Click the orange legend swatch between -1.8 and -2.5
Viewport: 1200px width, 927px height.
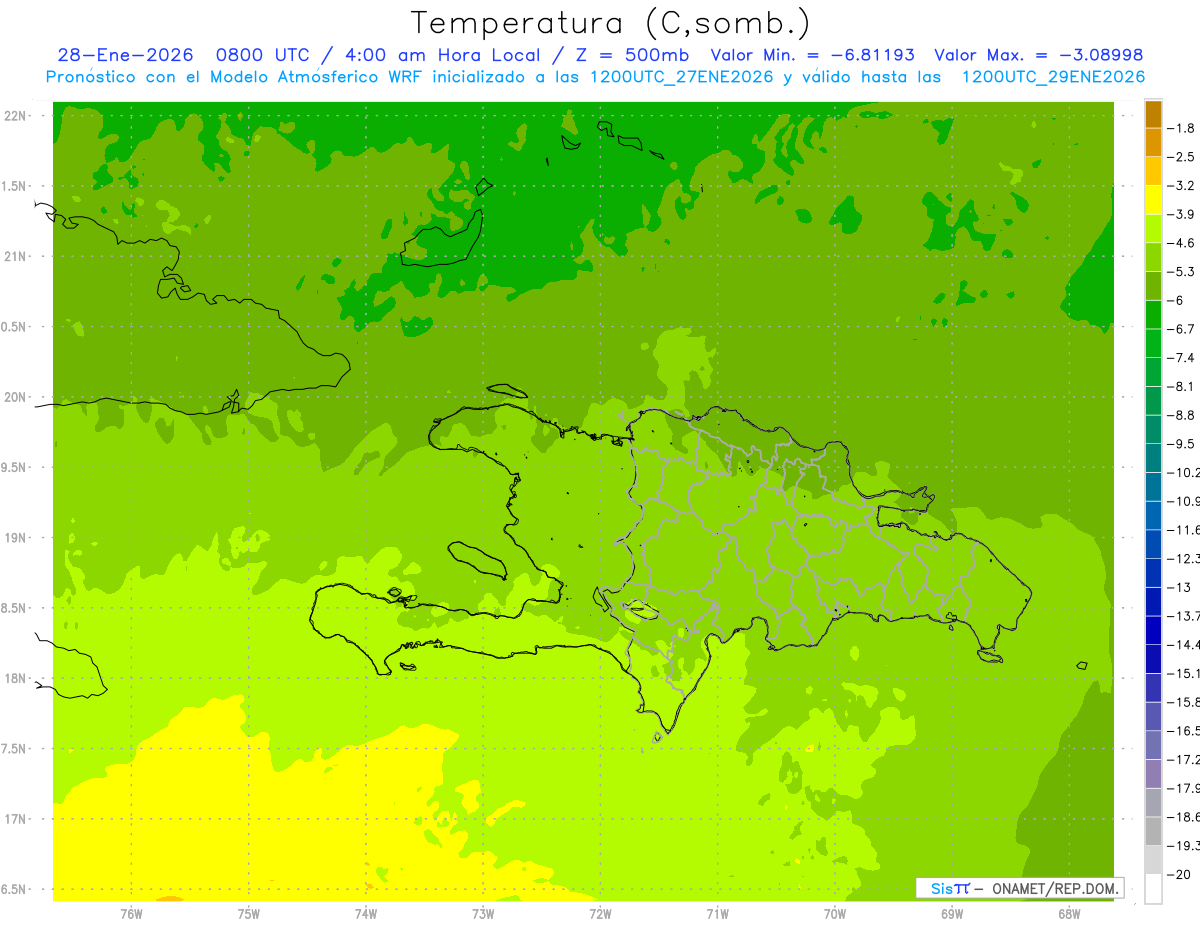coord(1153,143)
